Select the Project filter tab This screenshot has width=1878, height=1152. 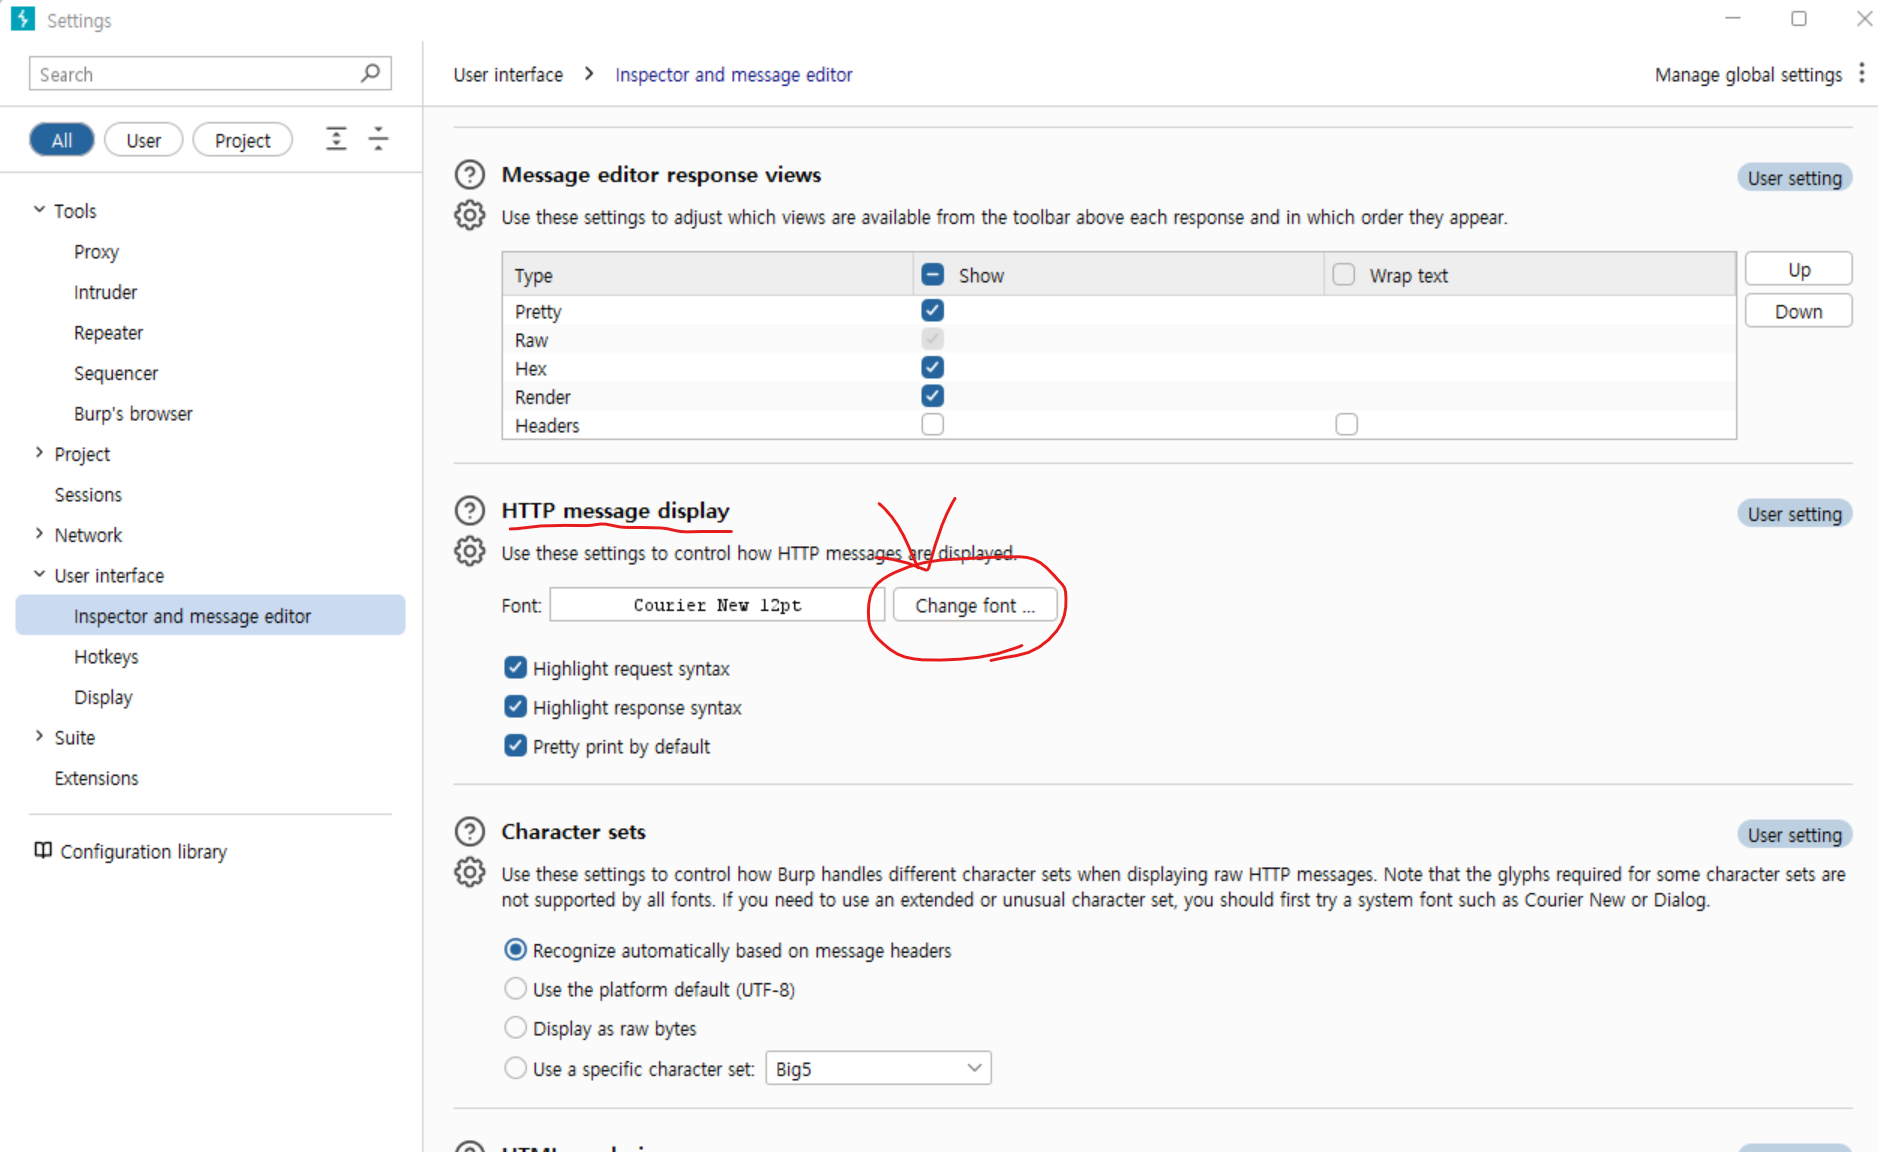tap(242, 140)
